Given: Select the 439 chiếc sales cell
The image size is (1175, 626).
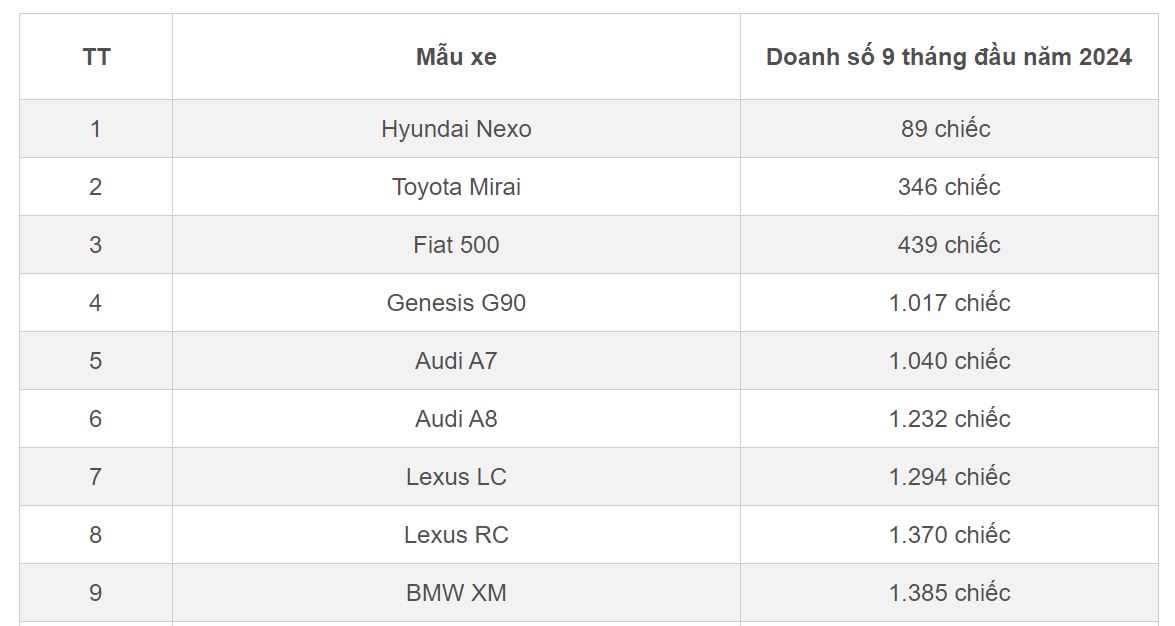Looking at the screenshot, I should click(x=948, y=245).
